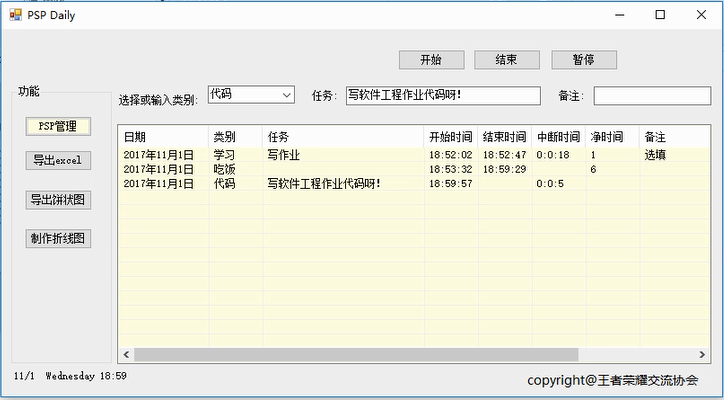
Task: Focus the empty 备注 input field
Action: tap(652, 96)
